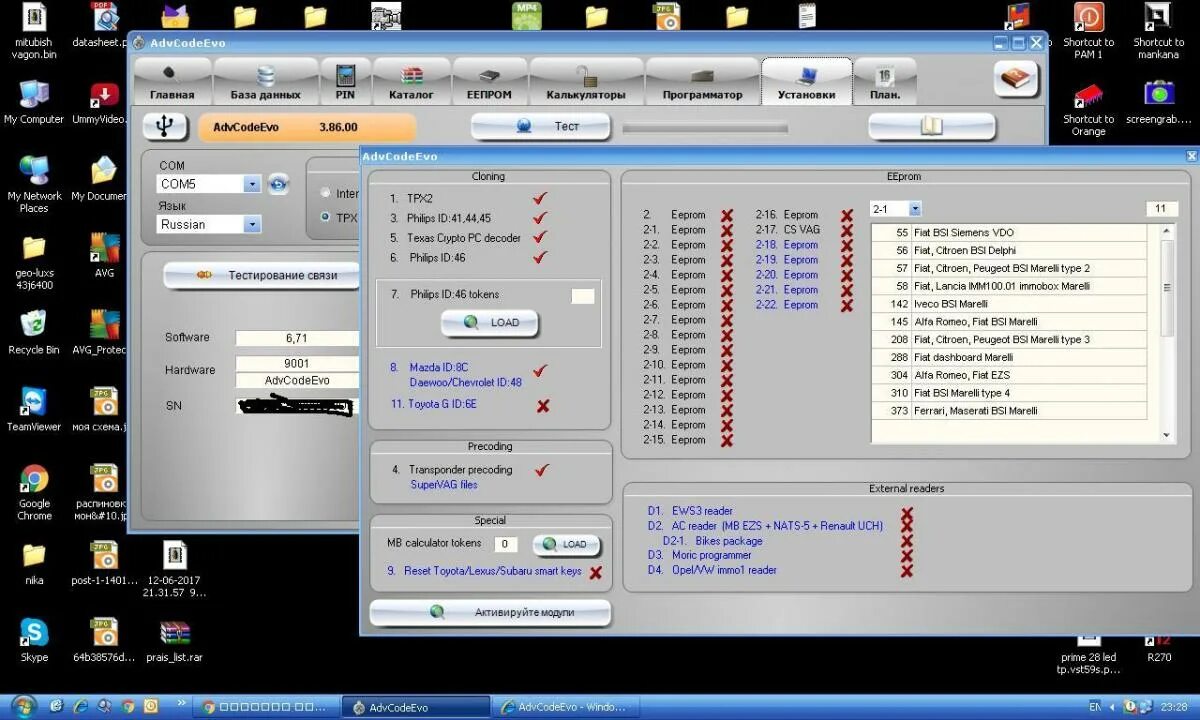Select Ferrari, Maserati BSI Marelli row

(x=1010, y=411)
